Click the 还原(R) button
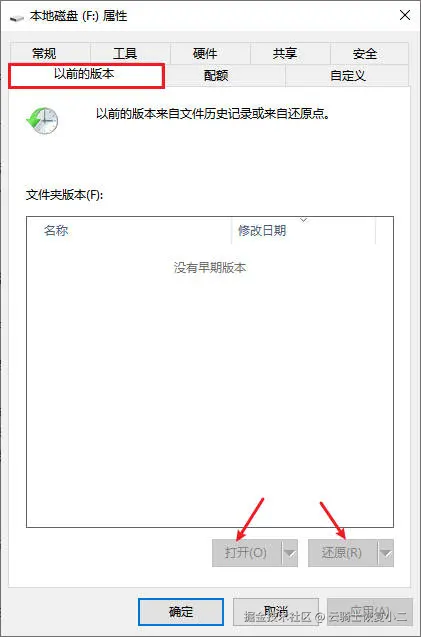The width and height of the screenshot is (421, 637). pos(343,553)
